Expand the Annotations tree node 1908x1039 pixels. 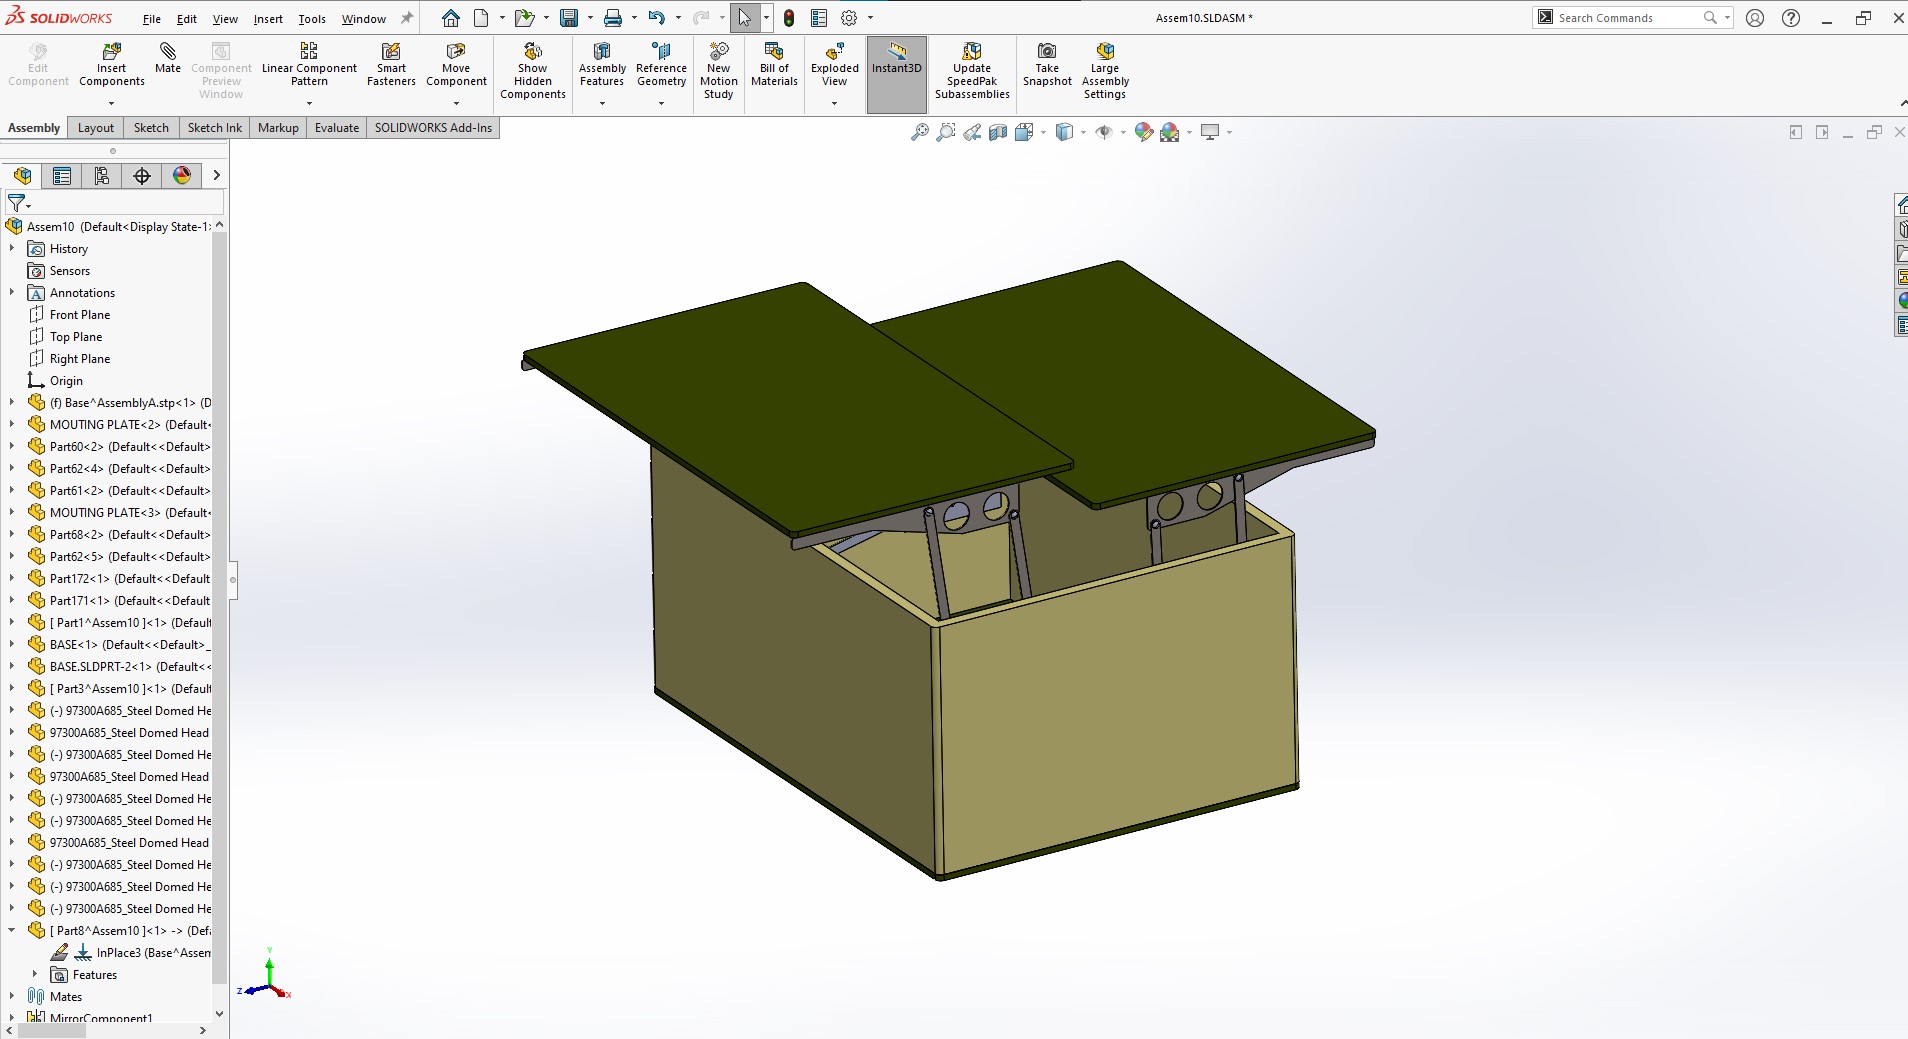coord(12,293)
